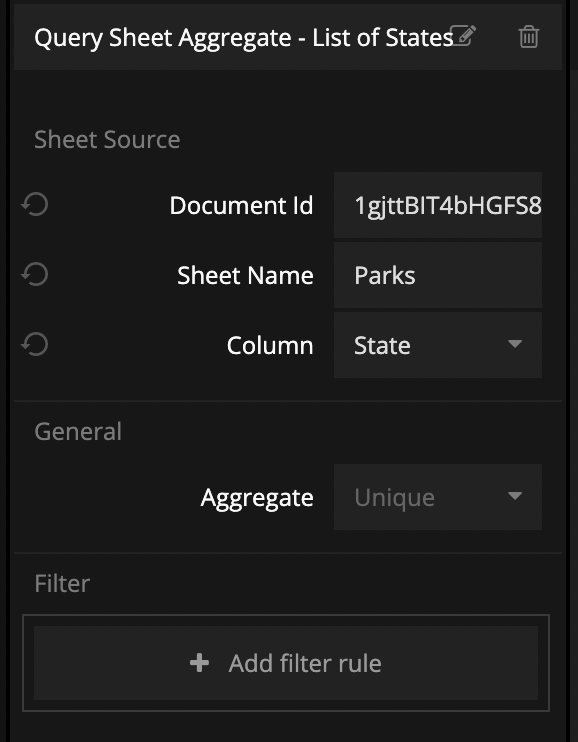Click the revert icon next to Sheet Name
This screenshot has width=578, height=742.
[x=35, y=274]
